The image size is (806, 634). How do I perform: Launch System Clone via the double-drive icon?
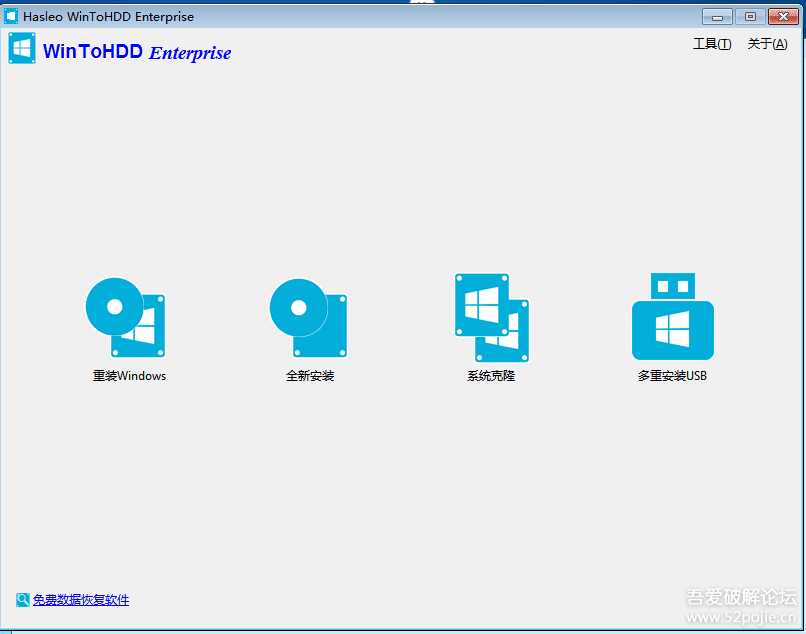click(x=491, y=317)
